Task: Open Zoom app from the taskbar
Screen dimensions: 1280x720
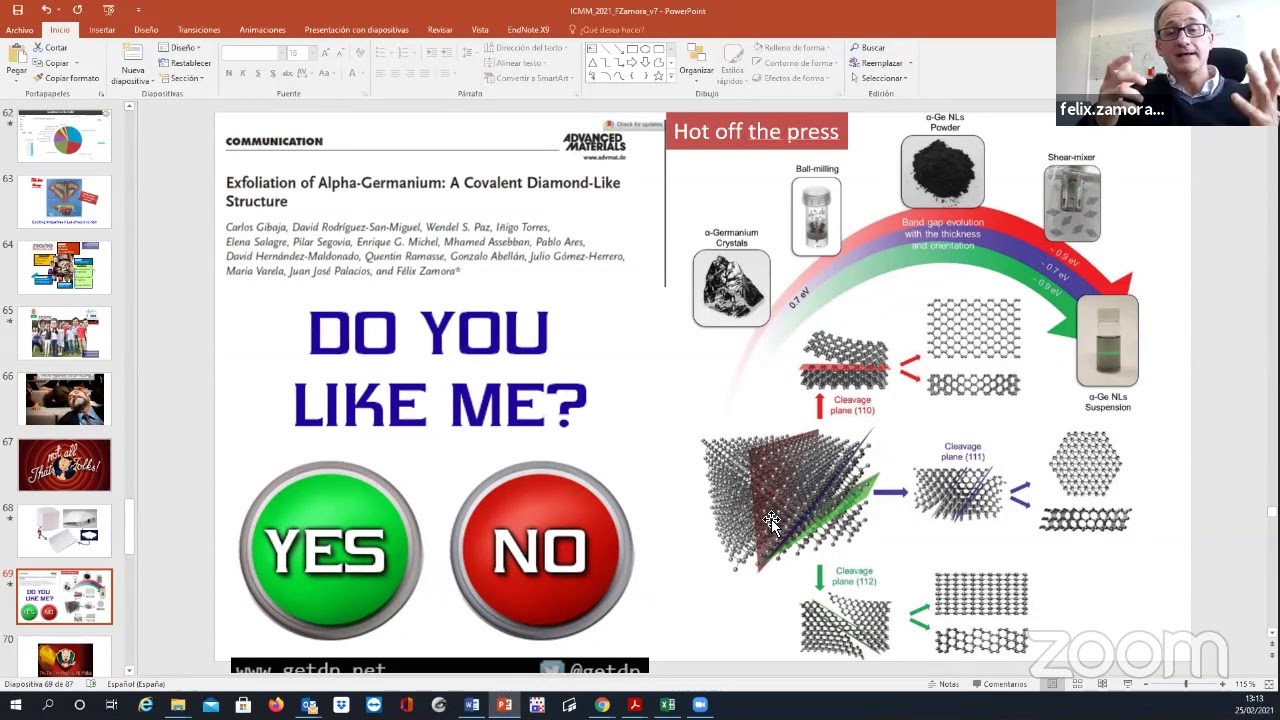Action: tap(700, 705)
